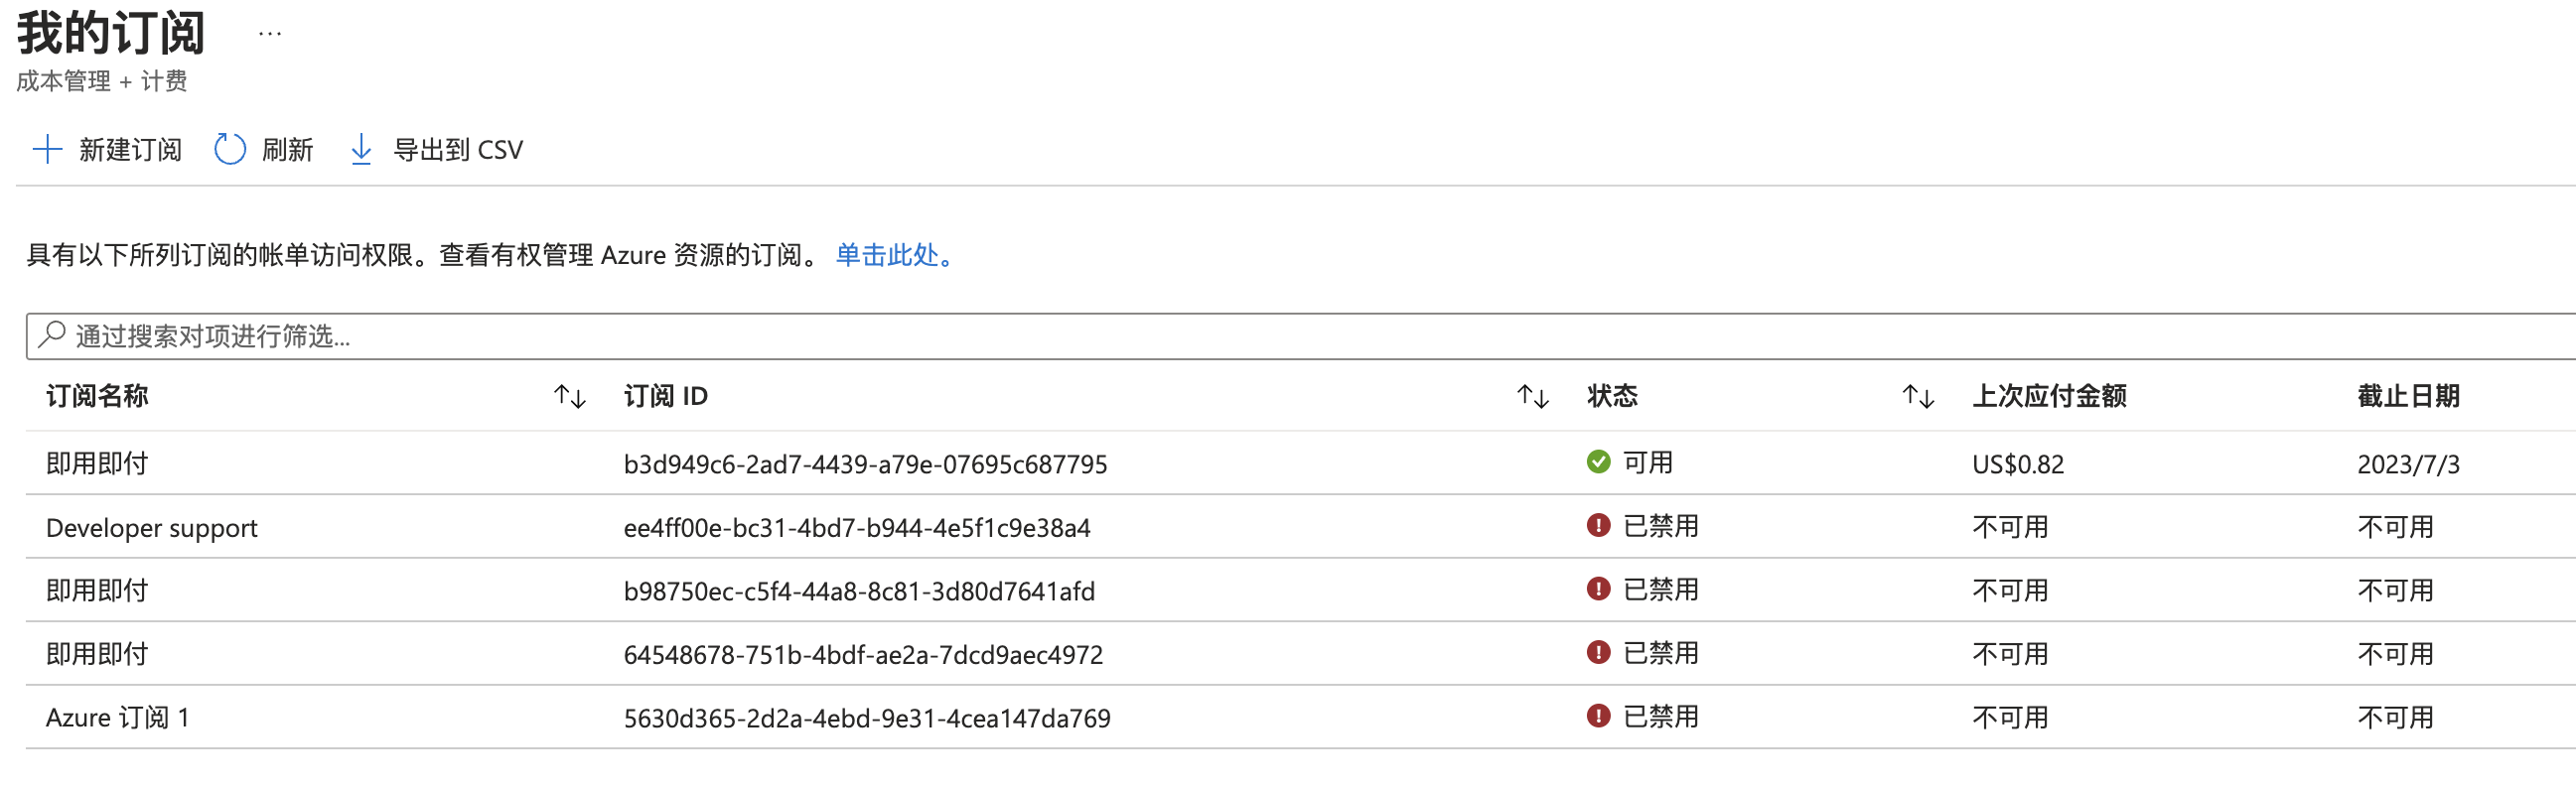Screen dimensions: 2576x790
Task: Click 已禁用 status in Developer support row
Action: (x=1660, y=526)
